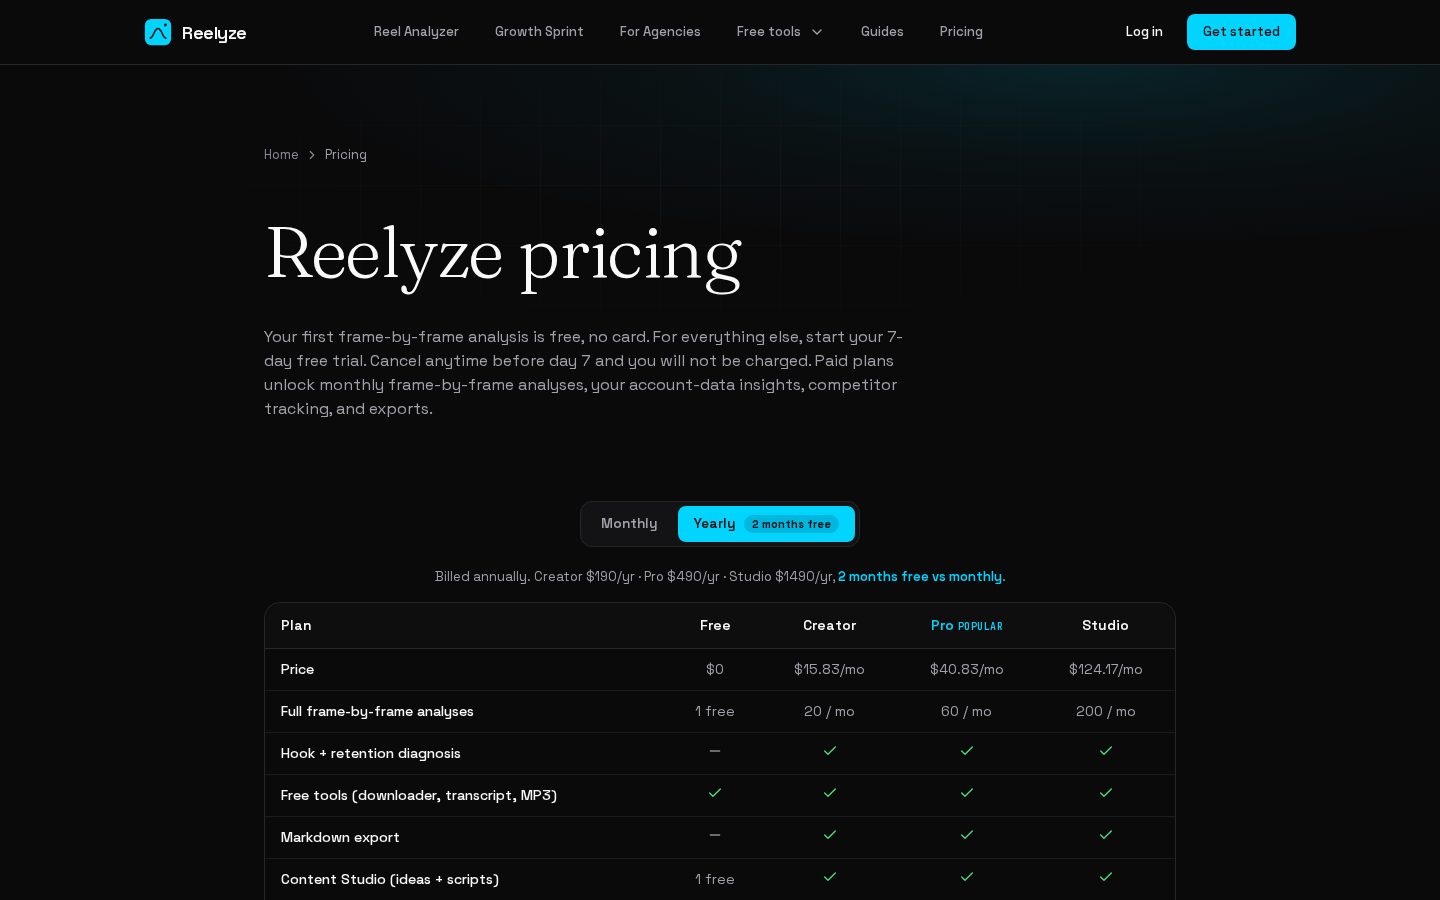Click the Plan column header
The width and height of the screenshot is (1440, 900).
296,626
